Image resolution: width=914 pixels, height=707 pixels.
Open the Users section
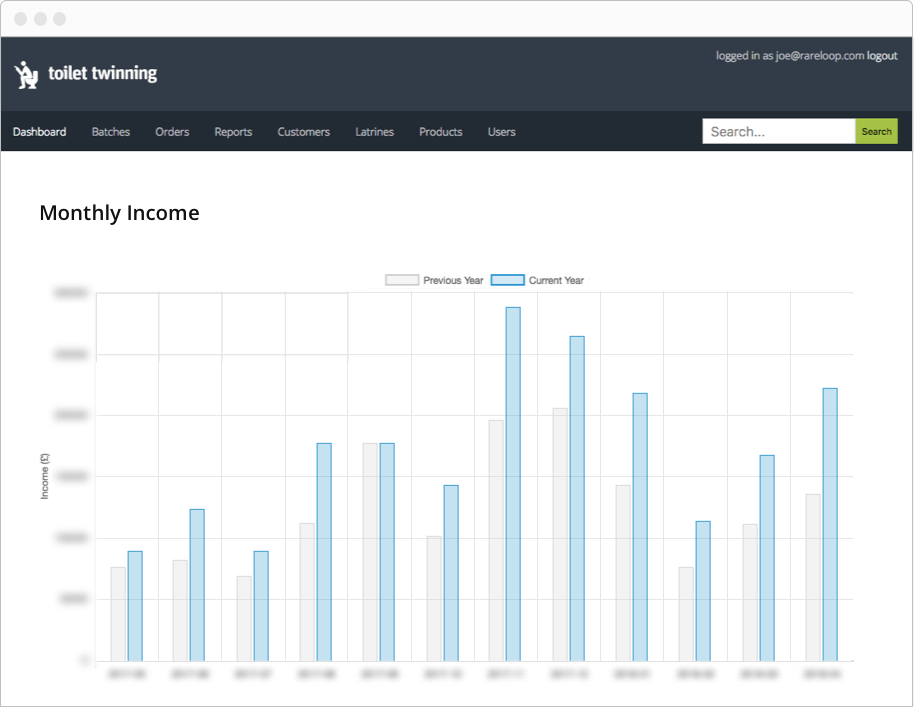click(x=501, y=131)
